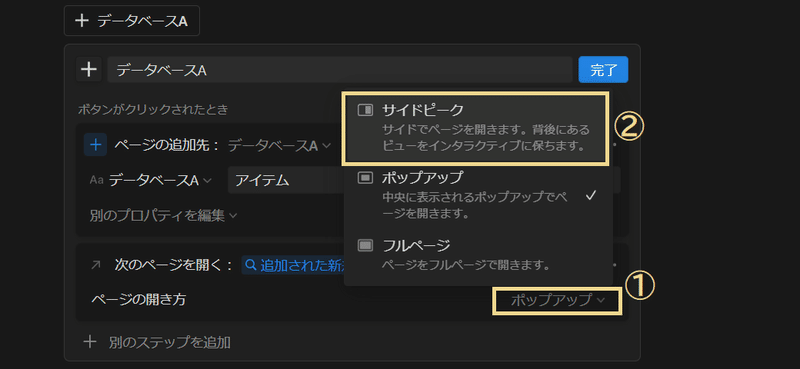The width and height of the screenshot is (800, 369).
Task: Click the Aa text icon before データベースA
Action: point(96,180)
